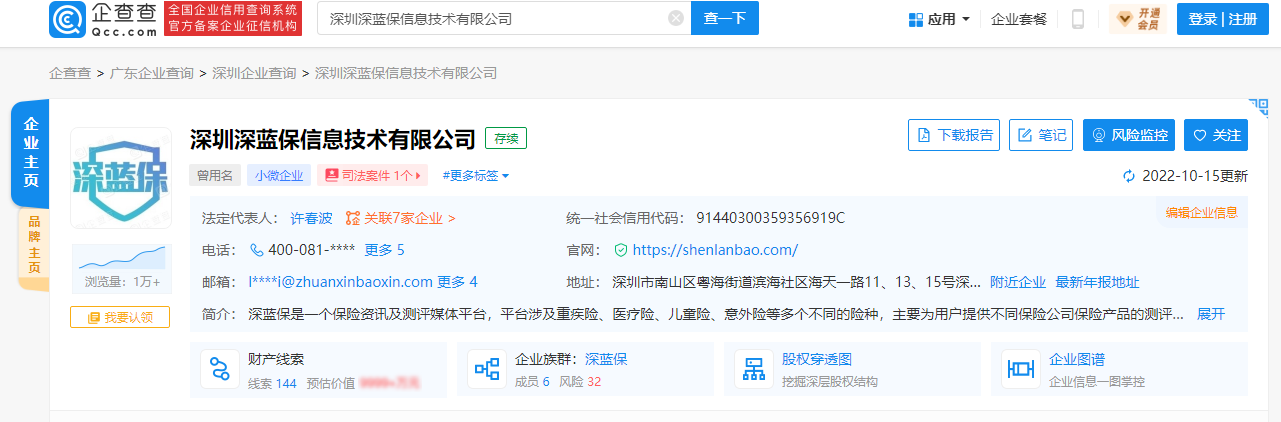The image size is (1281, 422).
Task: Click the green shield icon by the website
Action: point(621,250)
